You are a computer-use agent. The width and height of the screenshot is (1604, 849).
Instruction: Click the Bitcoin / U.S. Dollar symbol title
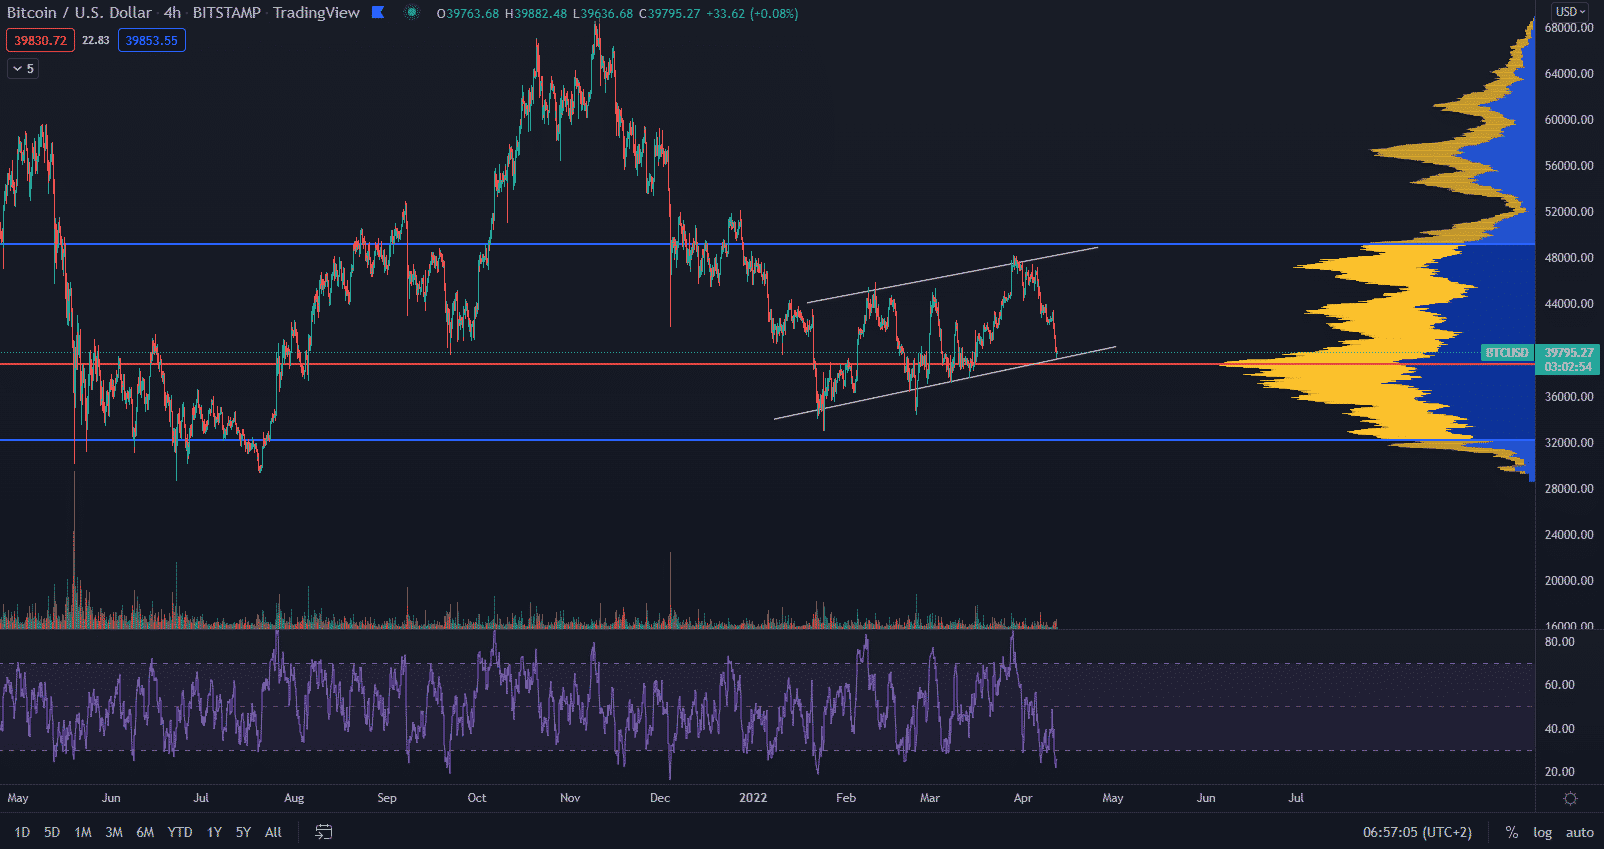pyautogui.click(x=79, y=13)
